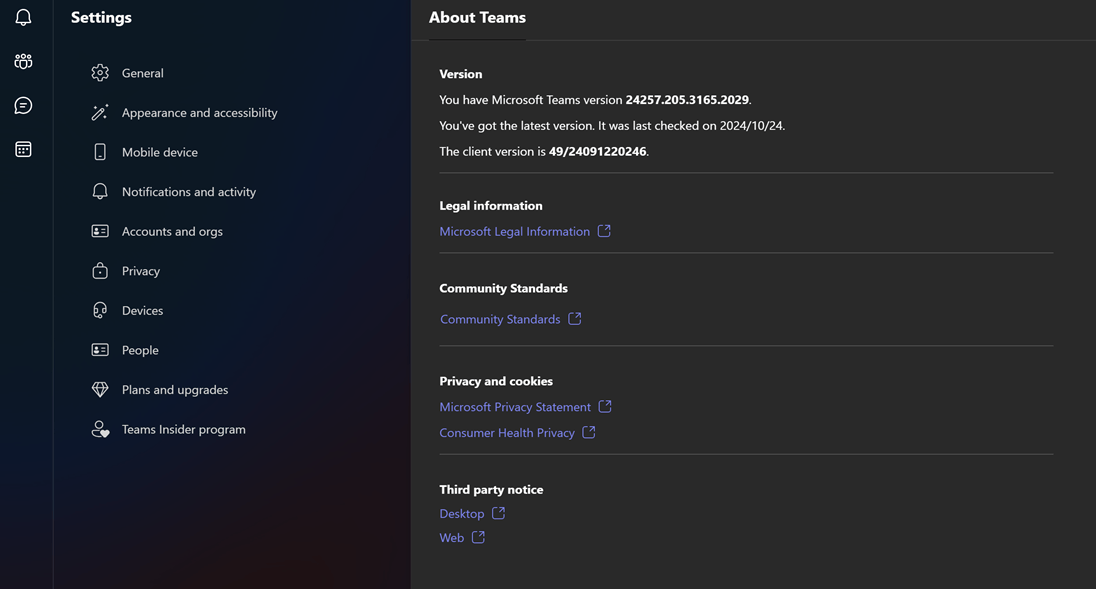This screenshot has height=589, width=1096.
Task: Click the phone icon beside Mobile device
Action: [x=100, y=152]
